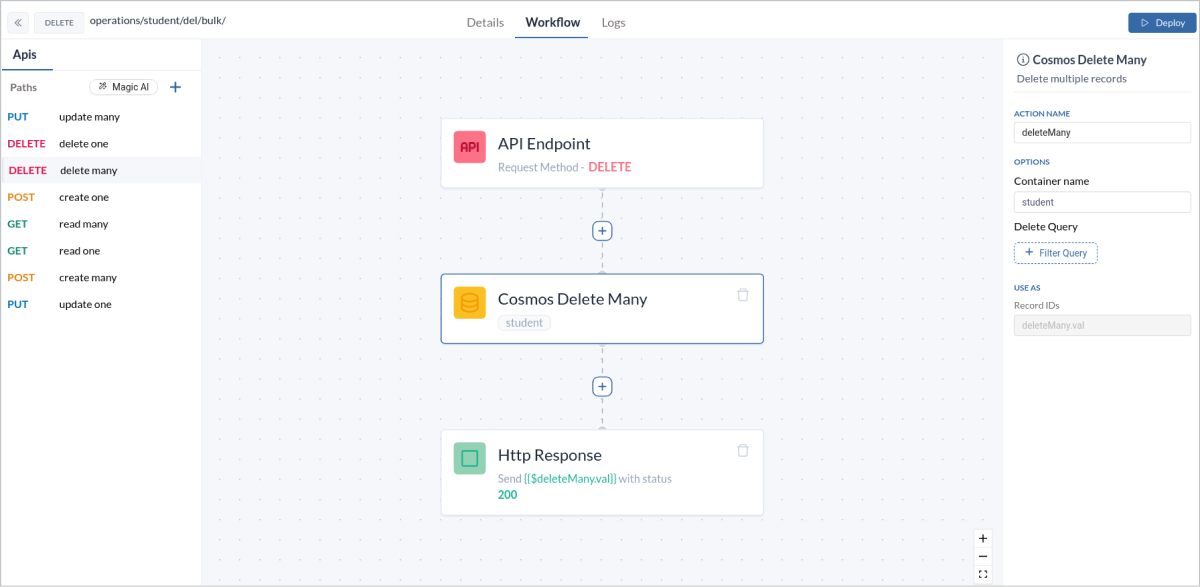The width and height of the screenshot is (1200, 587).
Task: Click the red API Endpoint icon
Action: click(x=469, y=147)
